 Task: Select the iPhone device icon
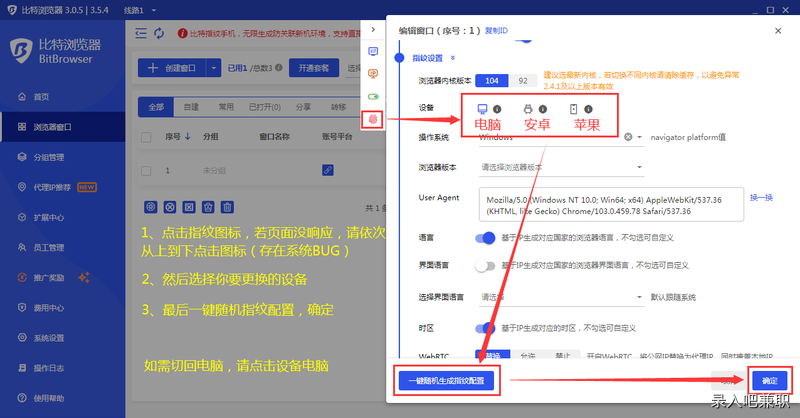click(573, 109)
